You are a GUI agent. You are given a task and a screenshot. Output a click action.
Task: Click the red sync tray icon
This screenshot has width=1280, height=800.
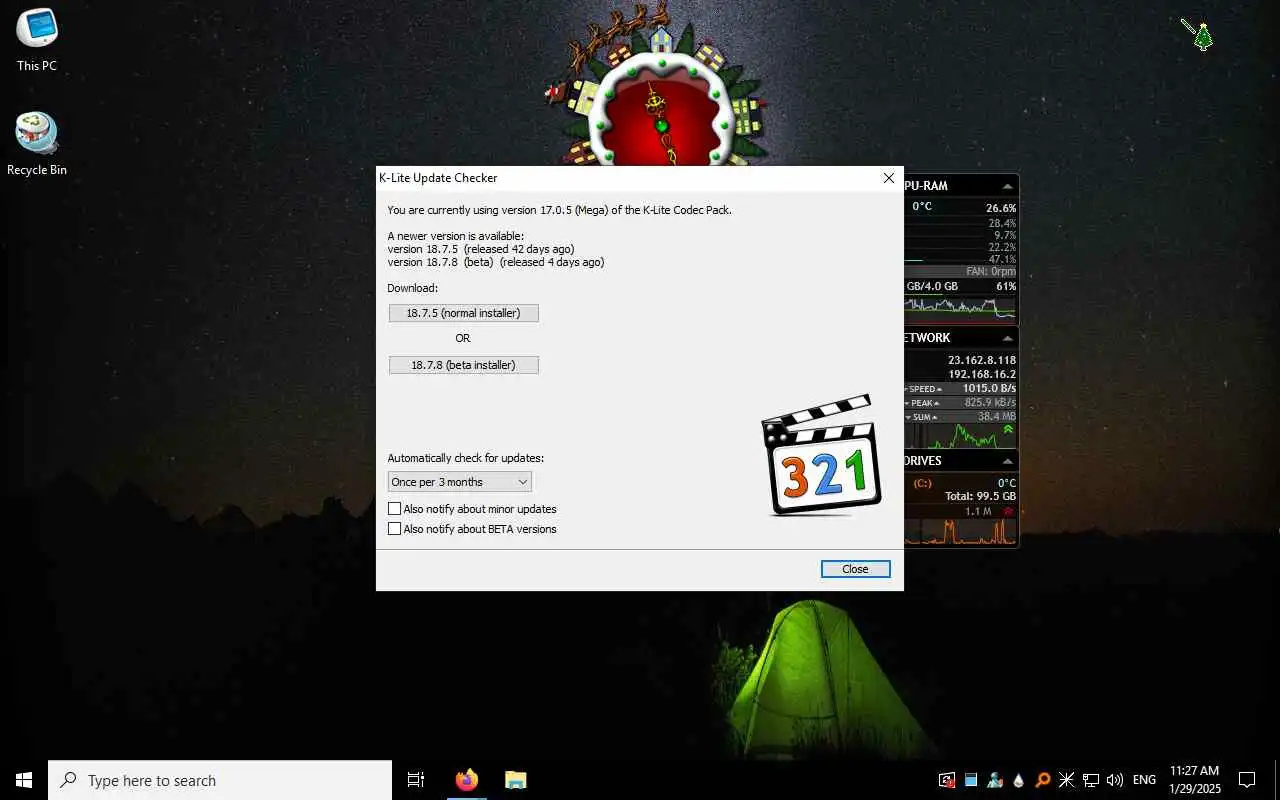click(x=946, y=780)
